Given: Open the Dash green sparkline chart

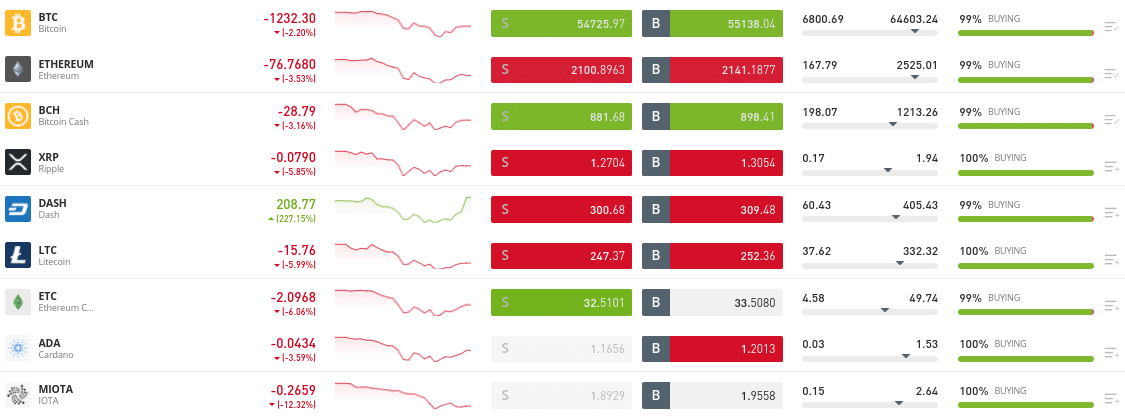Looking at the screenshot, I should 403,208.
